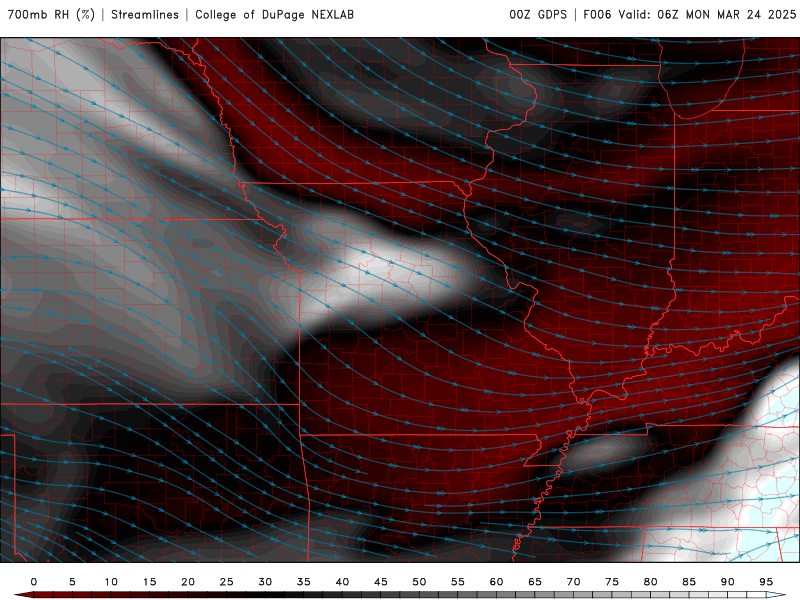The height and width of the screenshot is (600, 800).
Task: Click the colorbar label "90"
Action: [x=728, y=582]
